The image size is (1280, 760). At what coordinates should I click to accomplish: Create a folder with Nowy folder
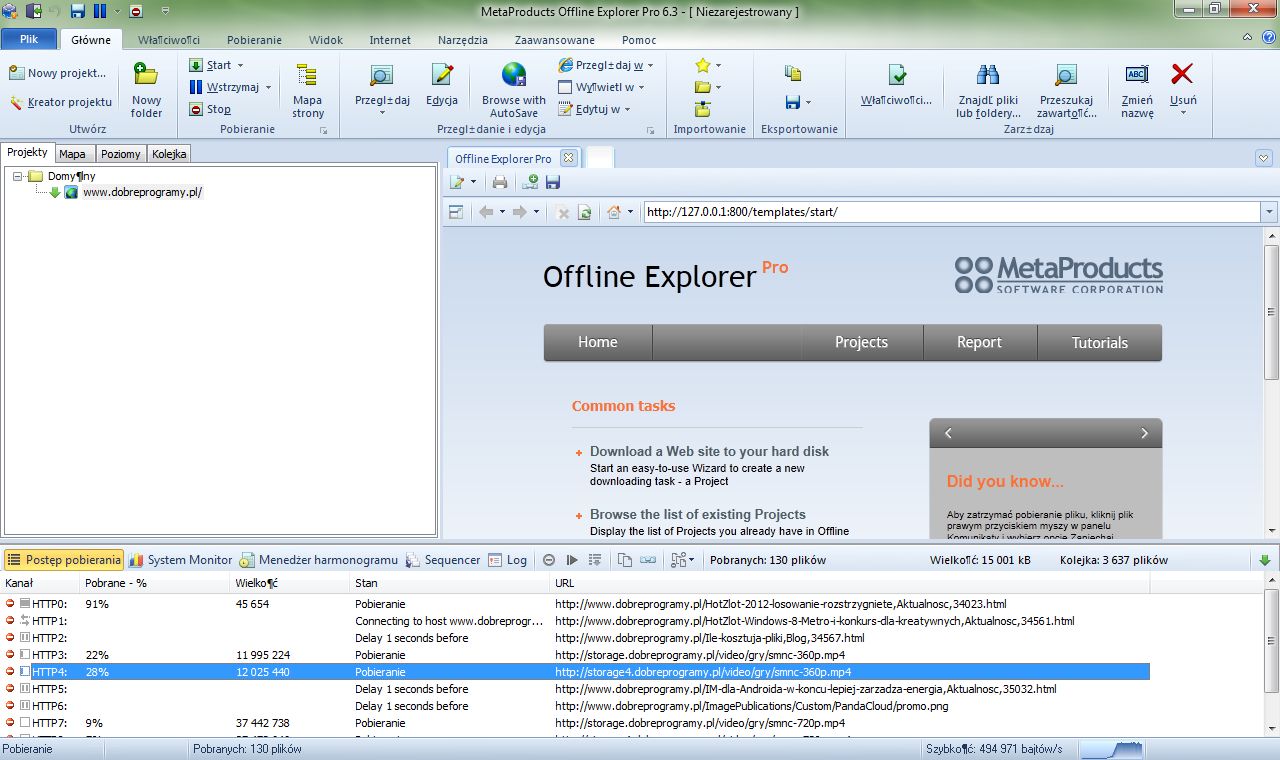click(x=146, y=91)
